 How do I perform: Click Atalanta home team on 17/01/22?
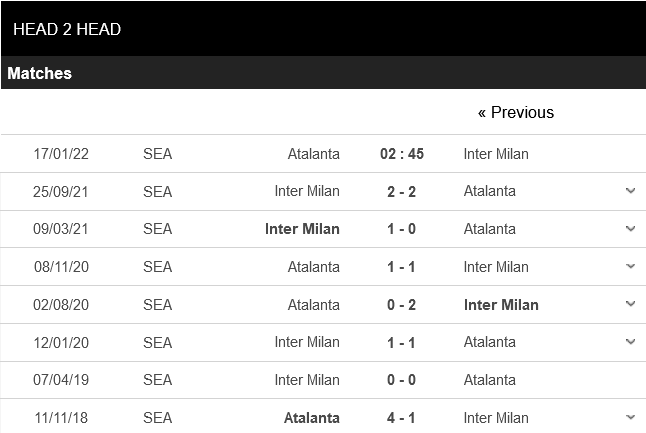tap(313, 154)
